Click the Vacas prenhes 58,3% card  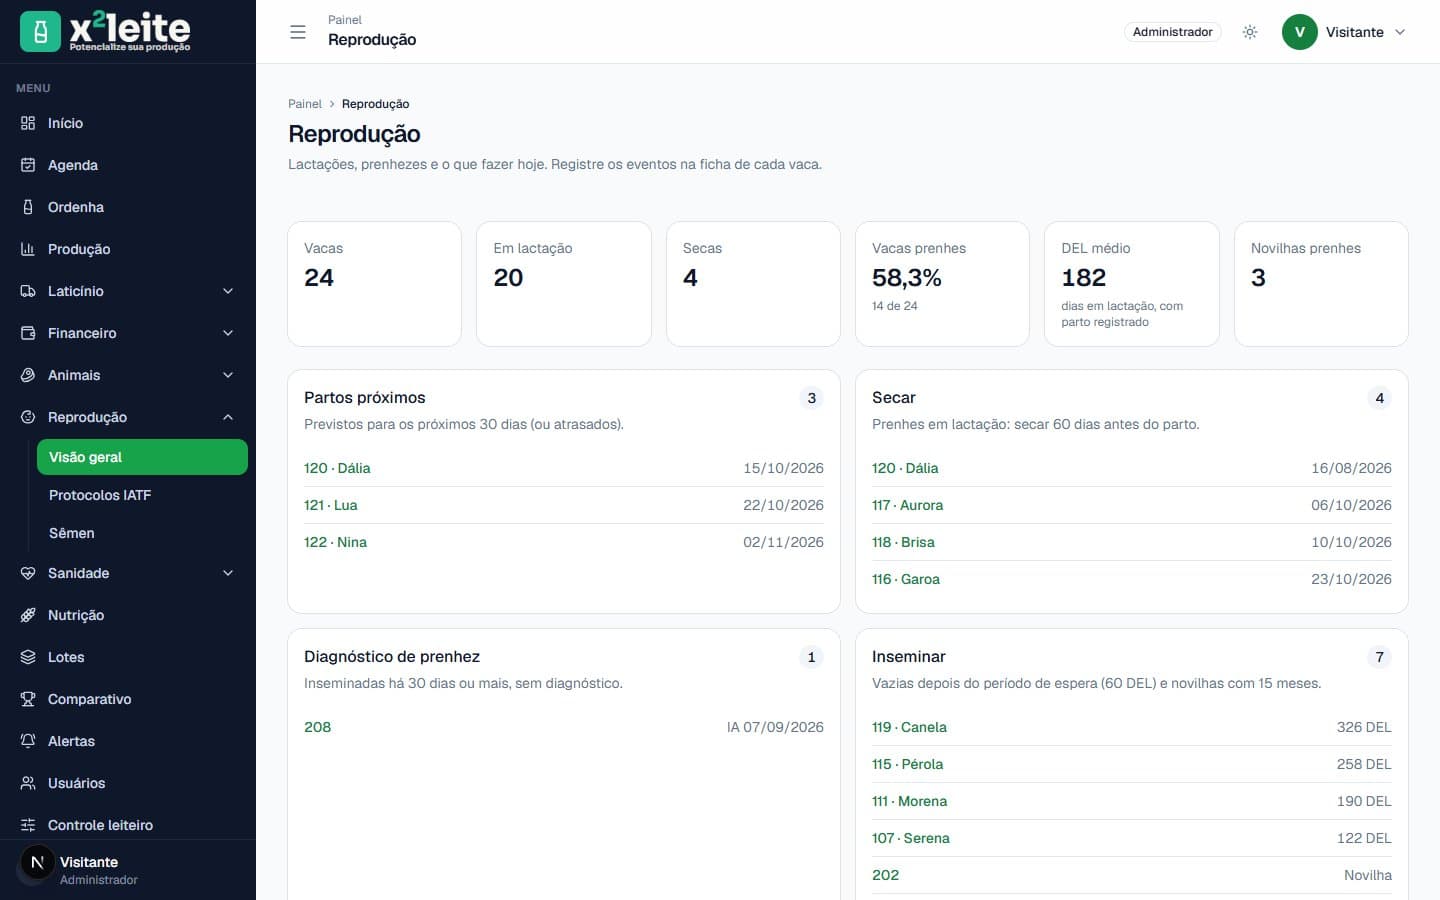pos(942,284)
